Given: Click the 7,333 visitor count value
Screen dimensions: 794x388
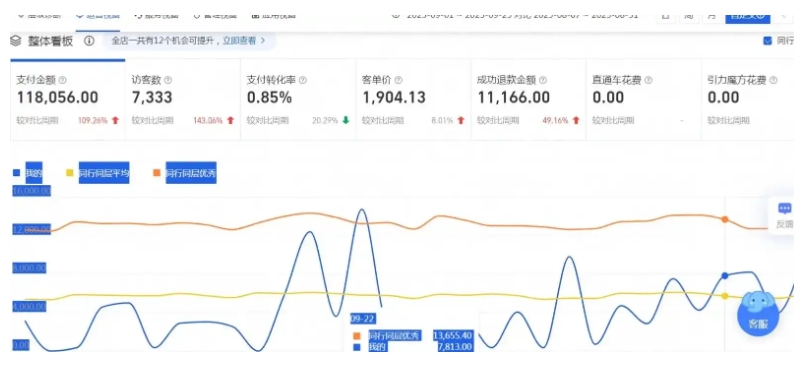Looking at the screenshot, I should pos(152,98).
